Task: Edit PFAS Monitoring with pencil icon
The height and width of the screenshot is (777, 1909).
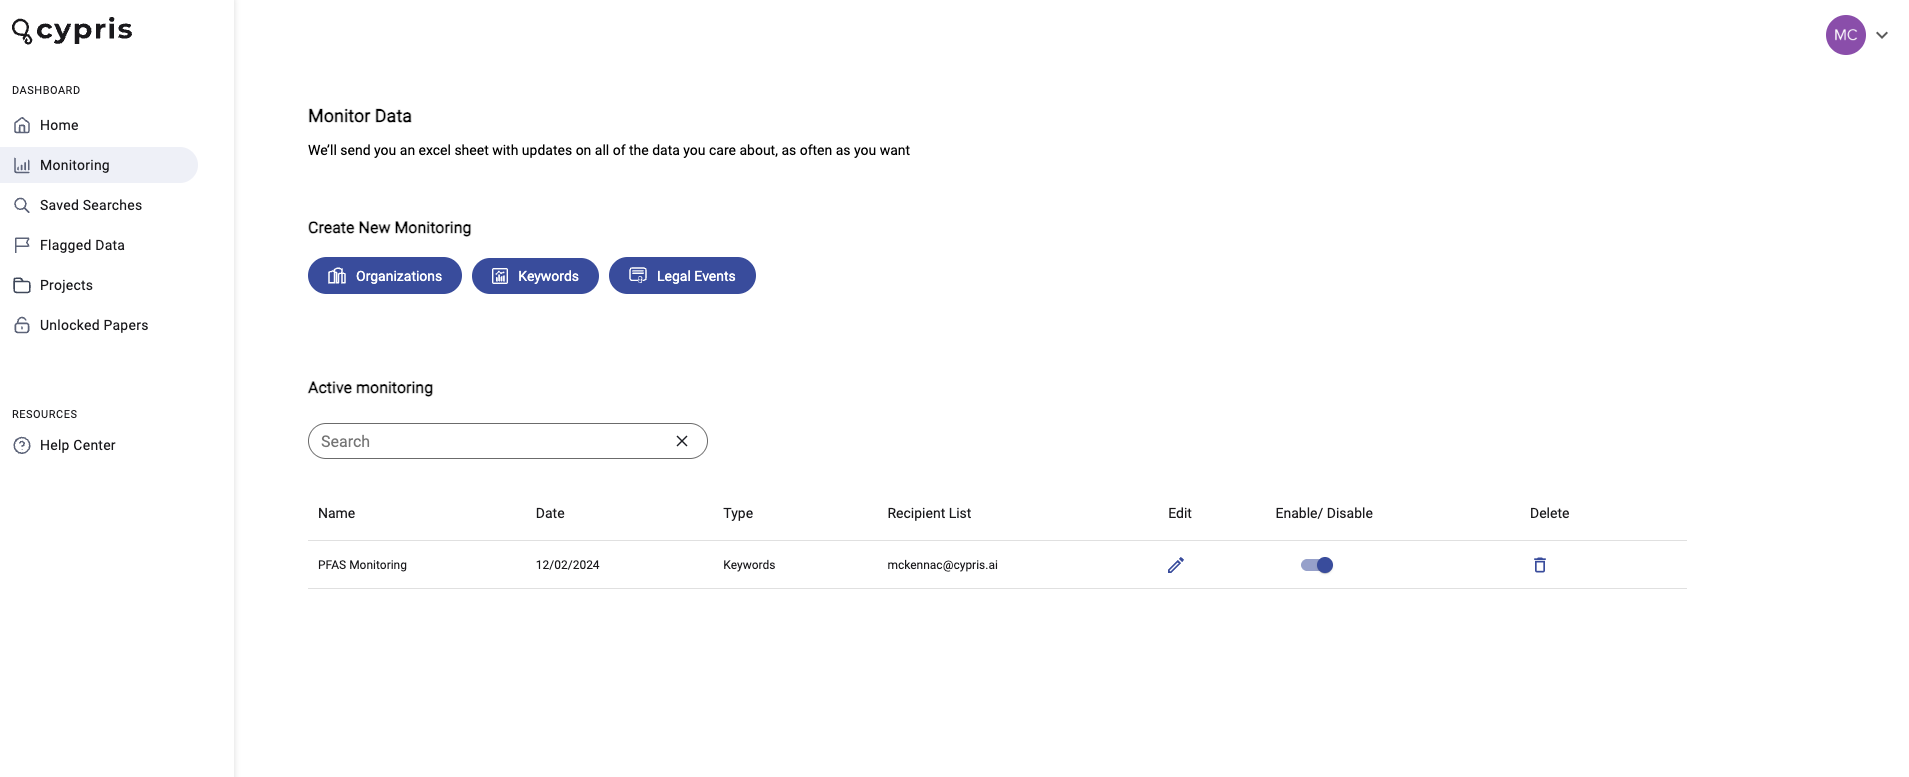Action: click(1176, 565)
